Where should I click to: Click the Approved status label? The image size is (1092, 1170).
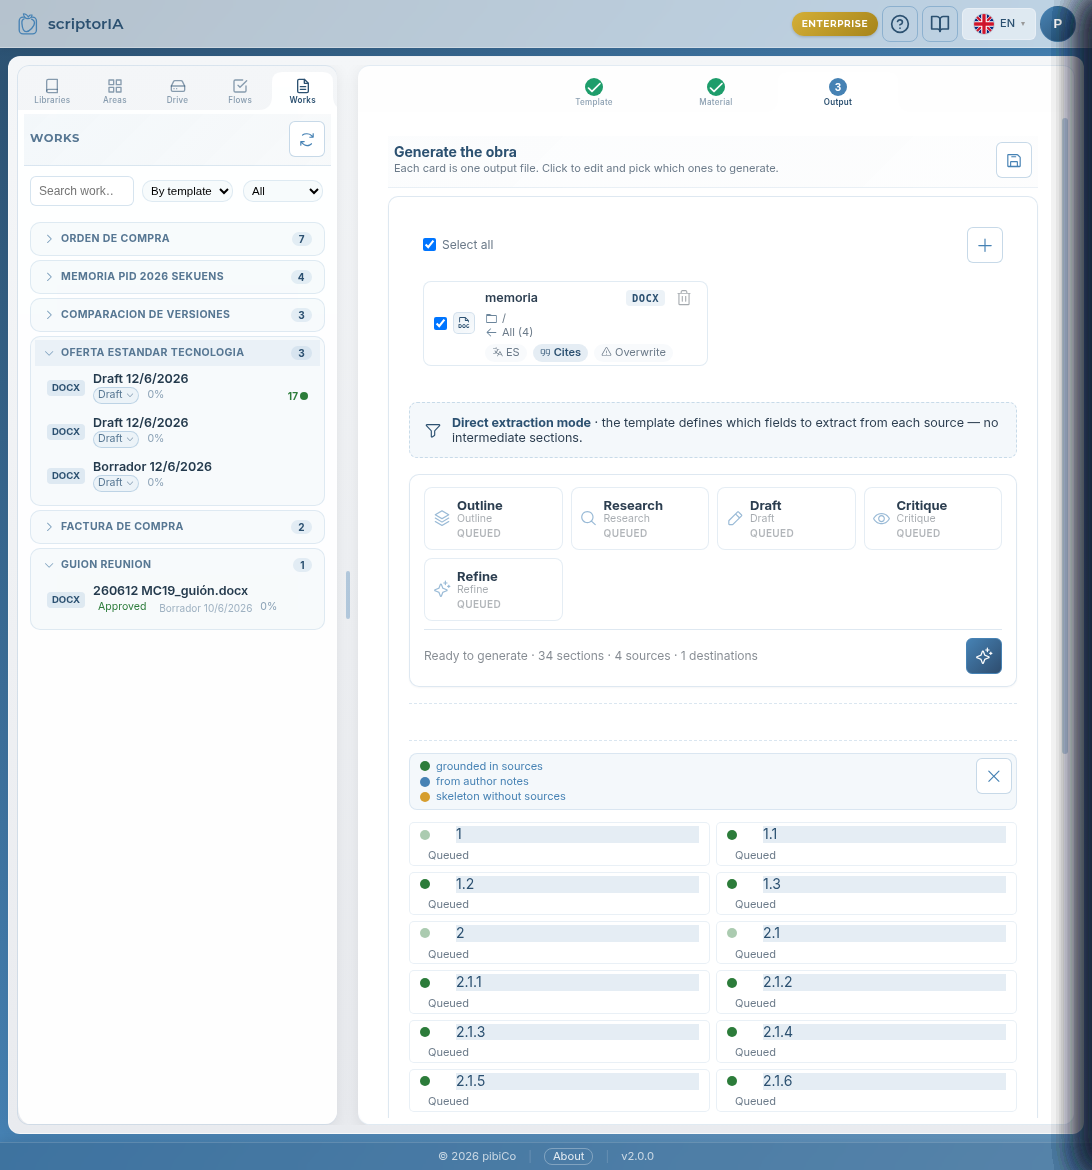[x=122, y=607]
